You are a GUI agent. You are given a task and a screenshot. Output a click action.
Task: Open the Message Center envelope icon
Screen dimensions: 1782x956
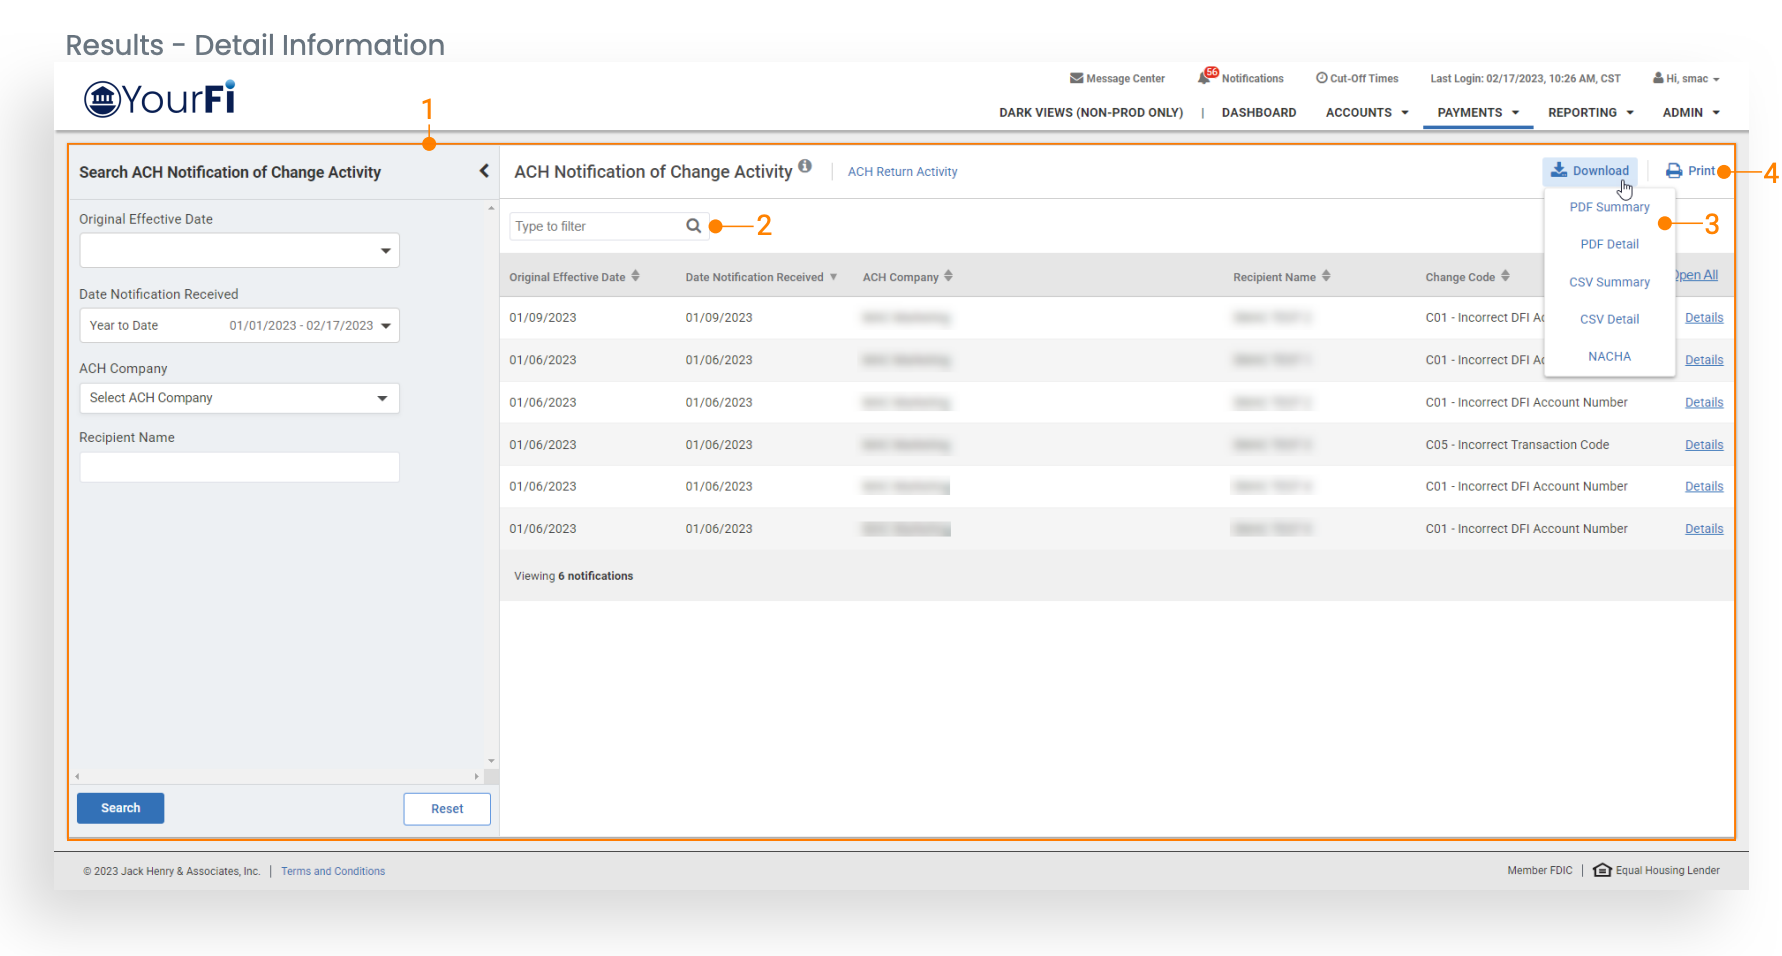pyautogui.click(x=1076, y=78)
